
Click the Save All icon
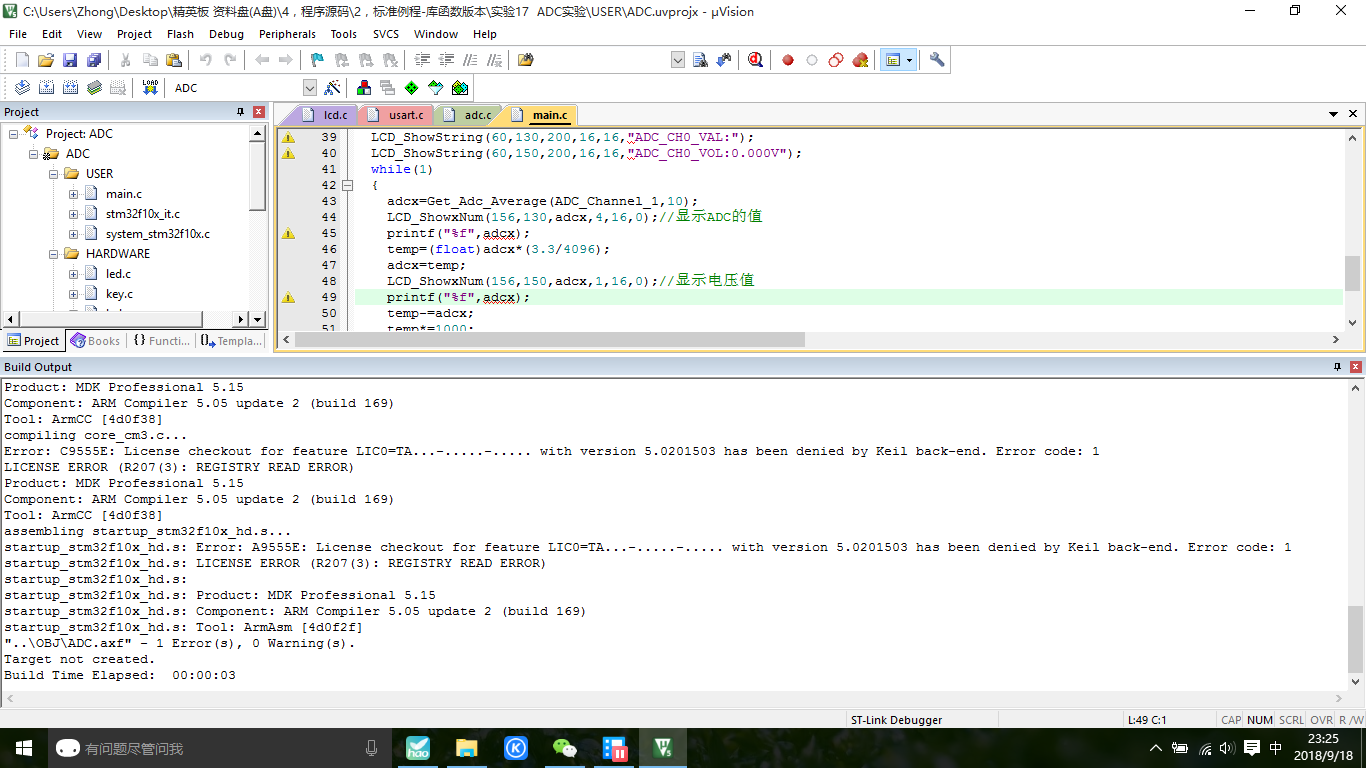(x=94, y=60)
